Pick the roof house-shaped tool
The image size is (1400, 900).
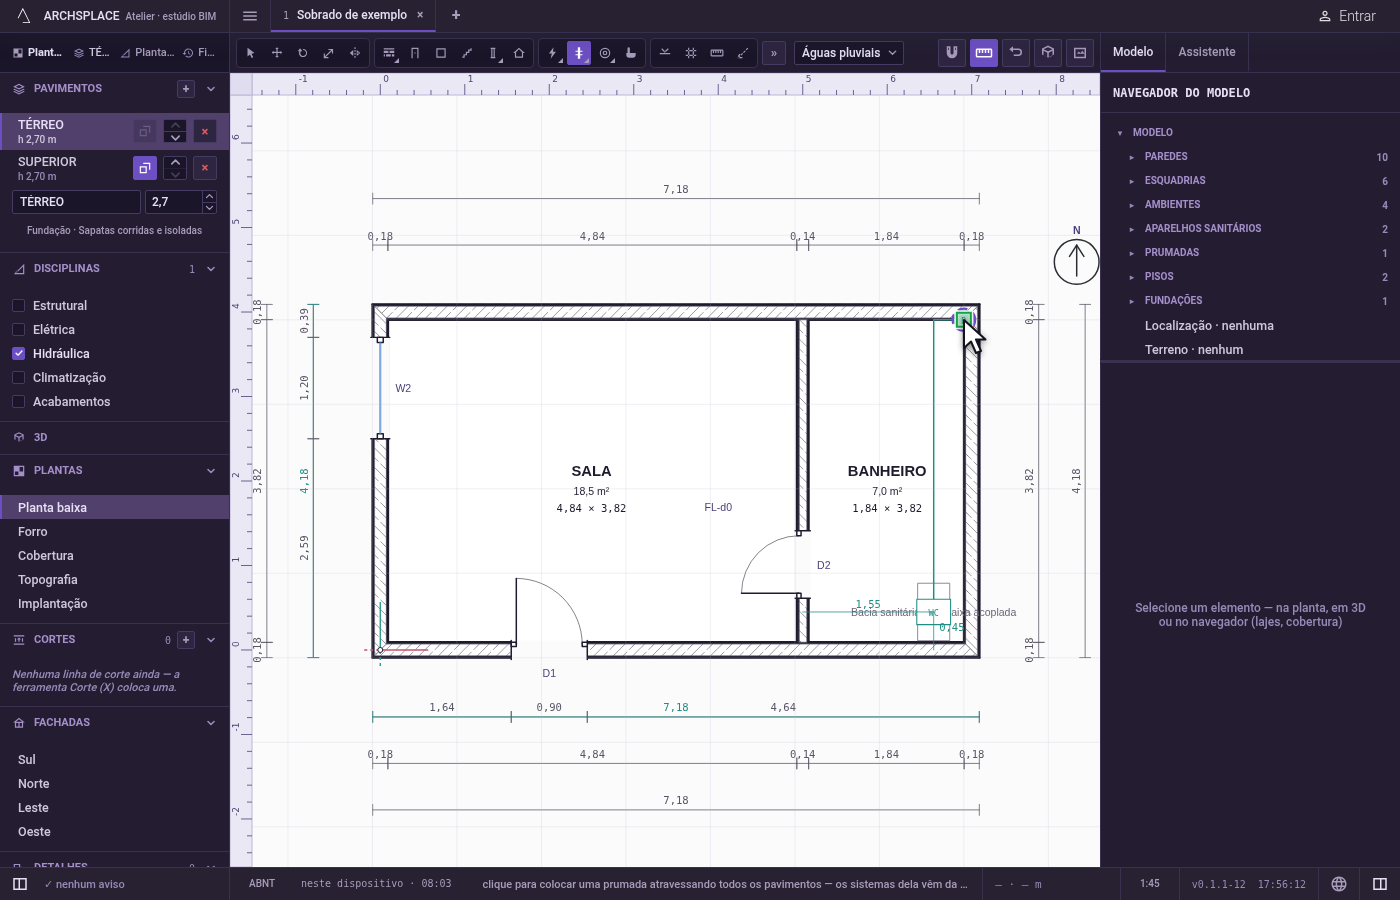(x=519, y=53)
